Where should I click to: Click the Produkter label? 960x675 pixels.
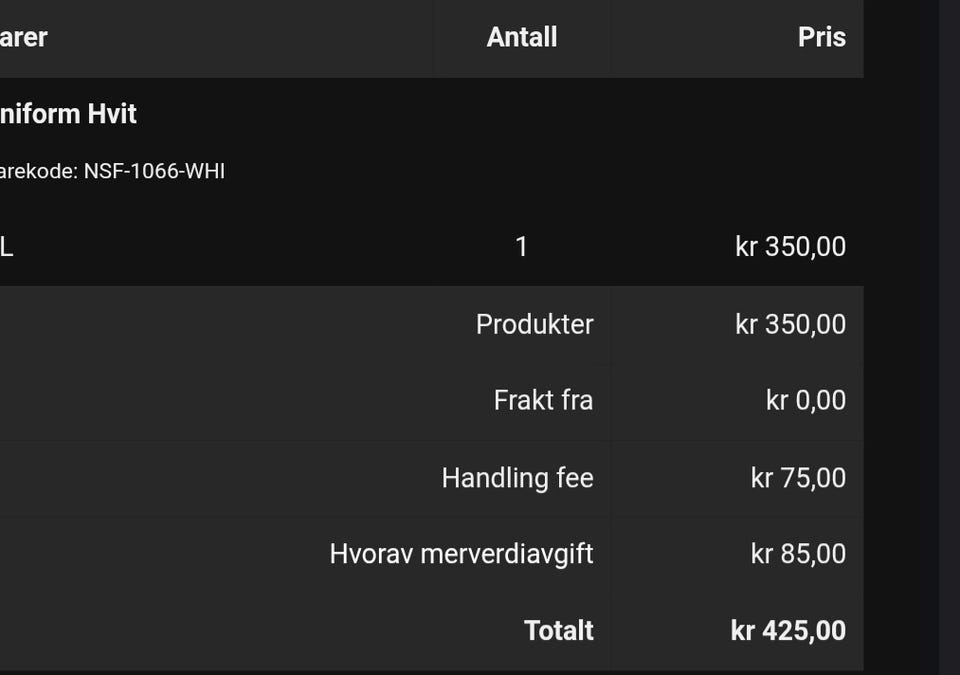534,324
